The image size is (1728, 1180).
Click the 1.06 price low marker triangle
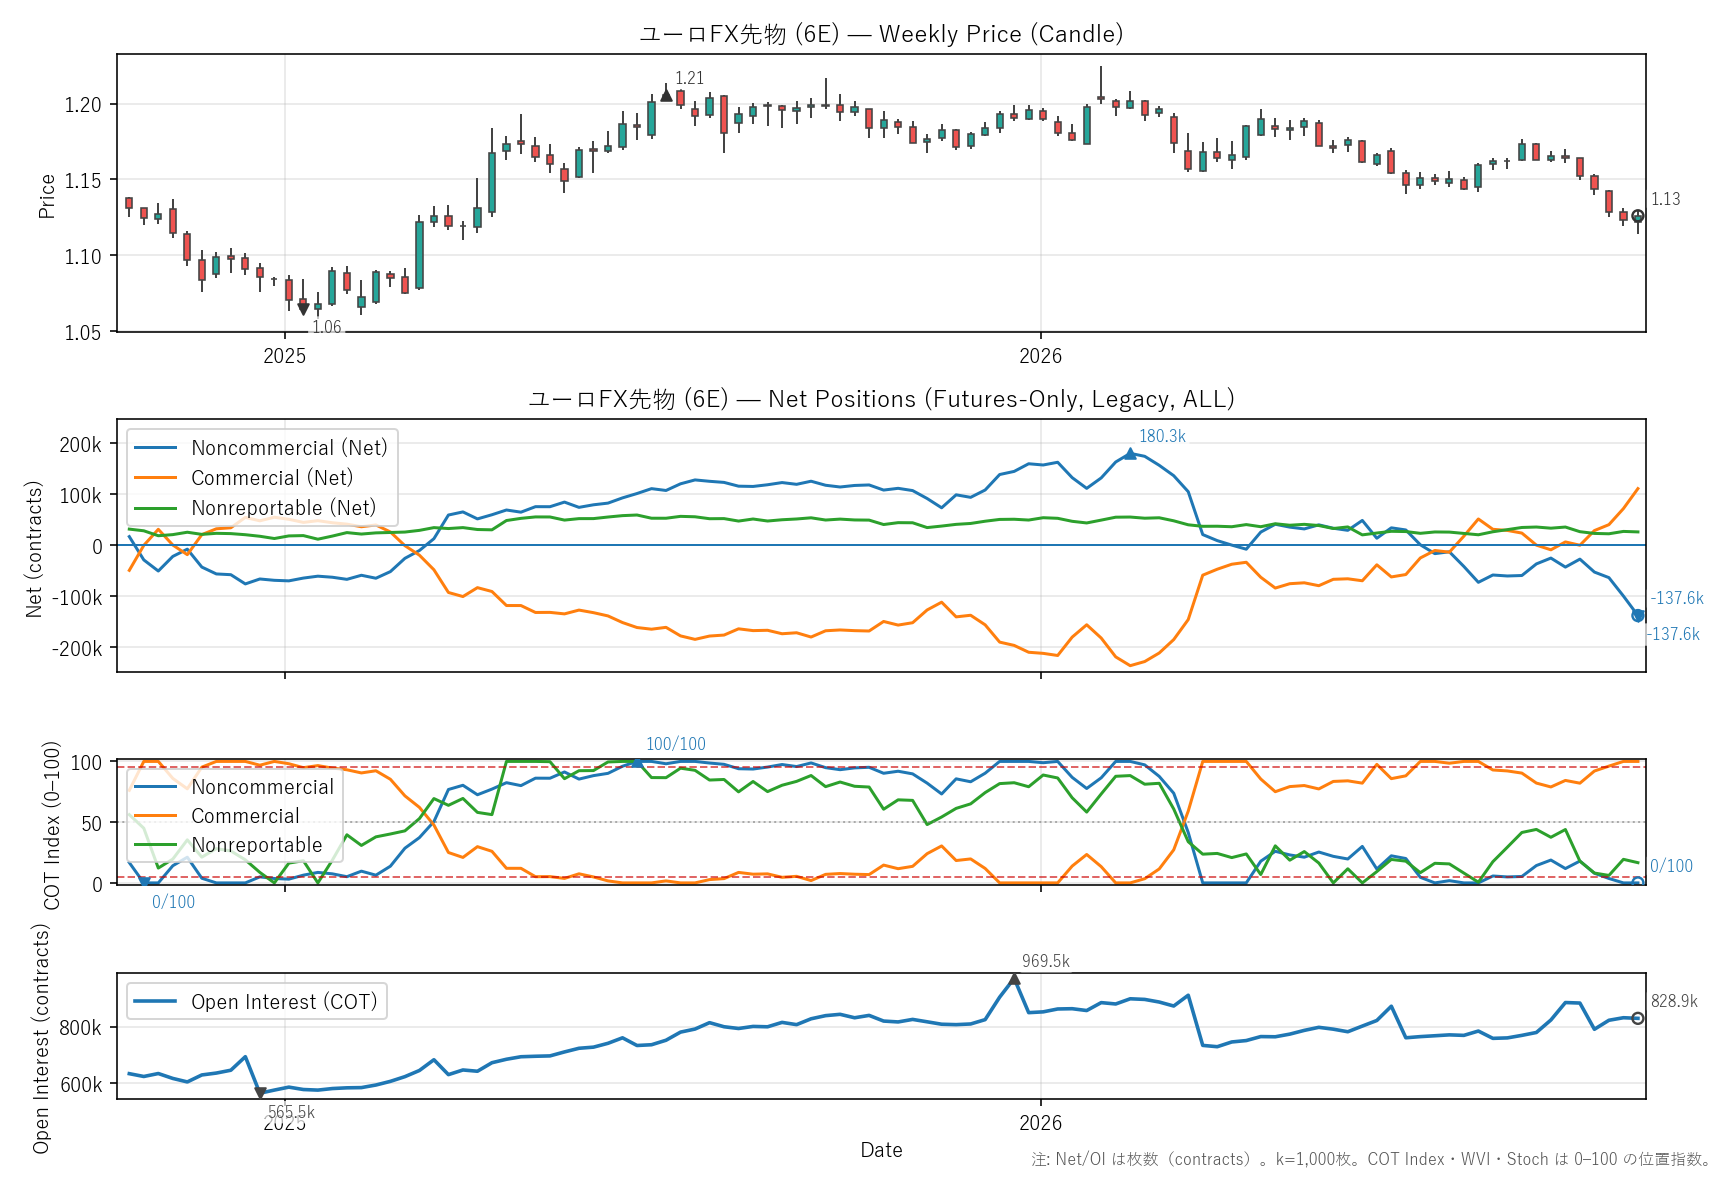(x=303, y=310)
